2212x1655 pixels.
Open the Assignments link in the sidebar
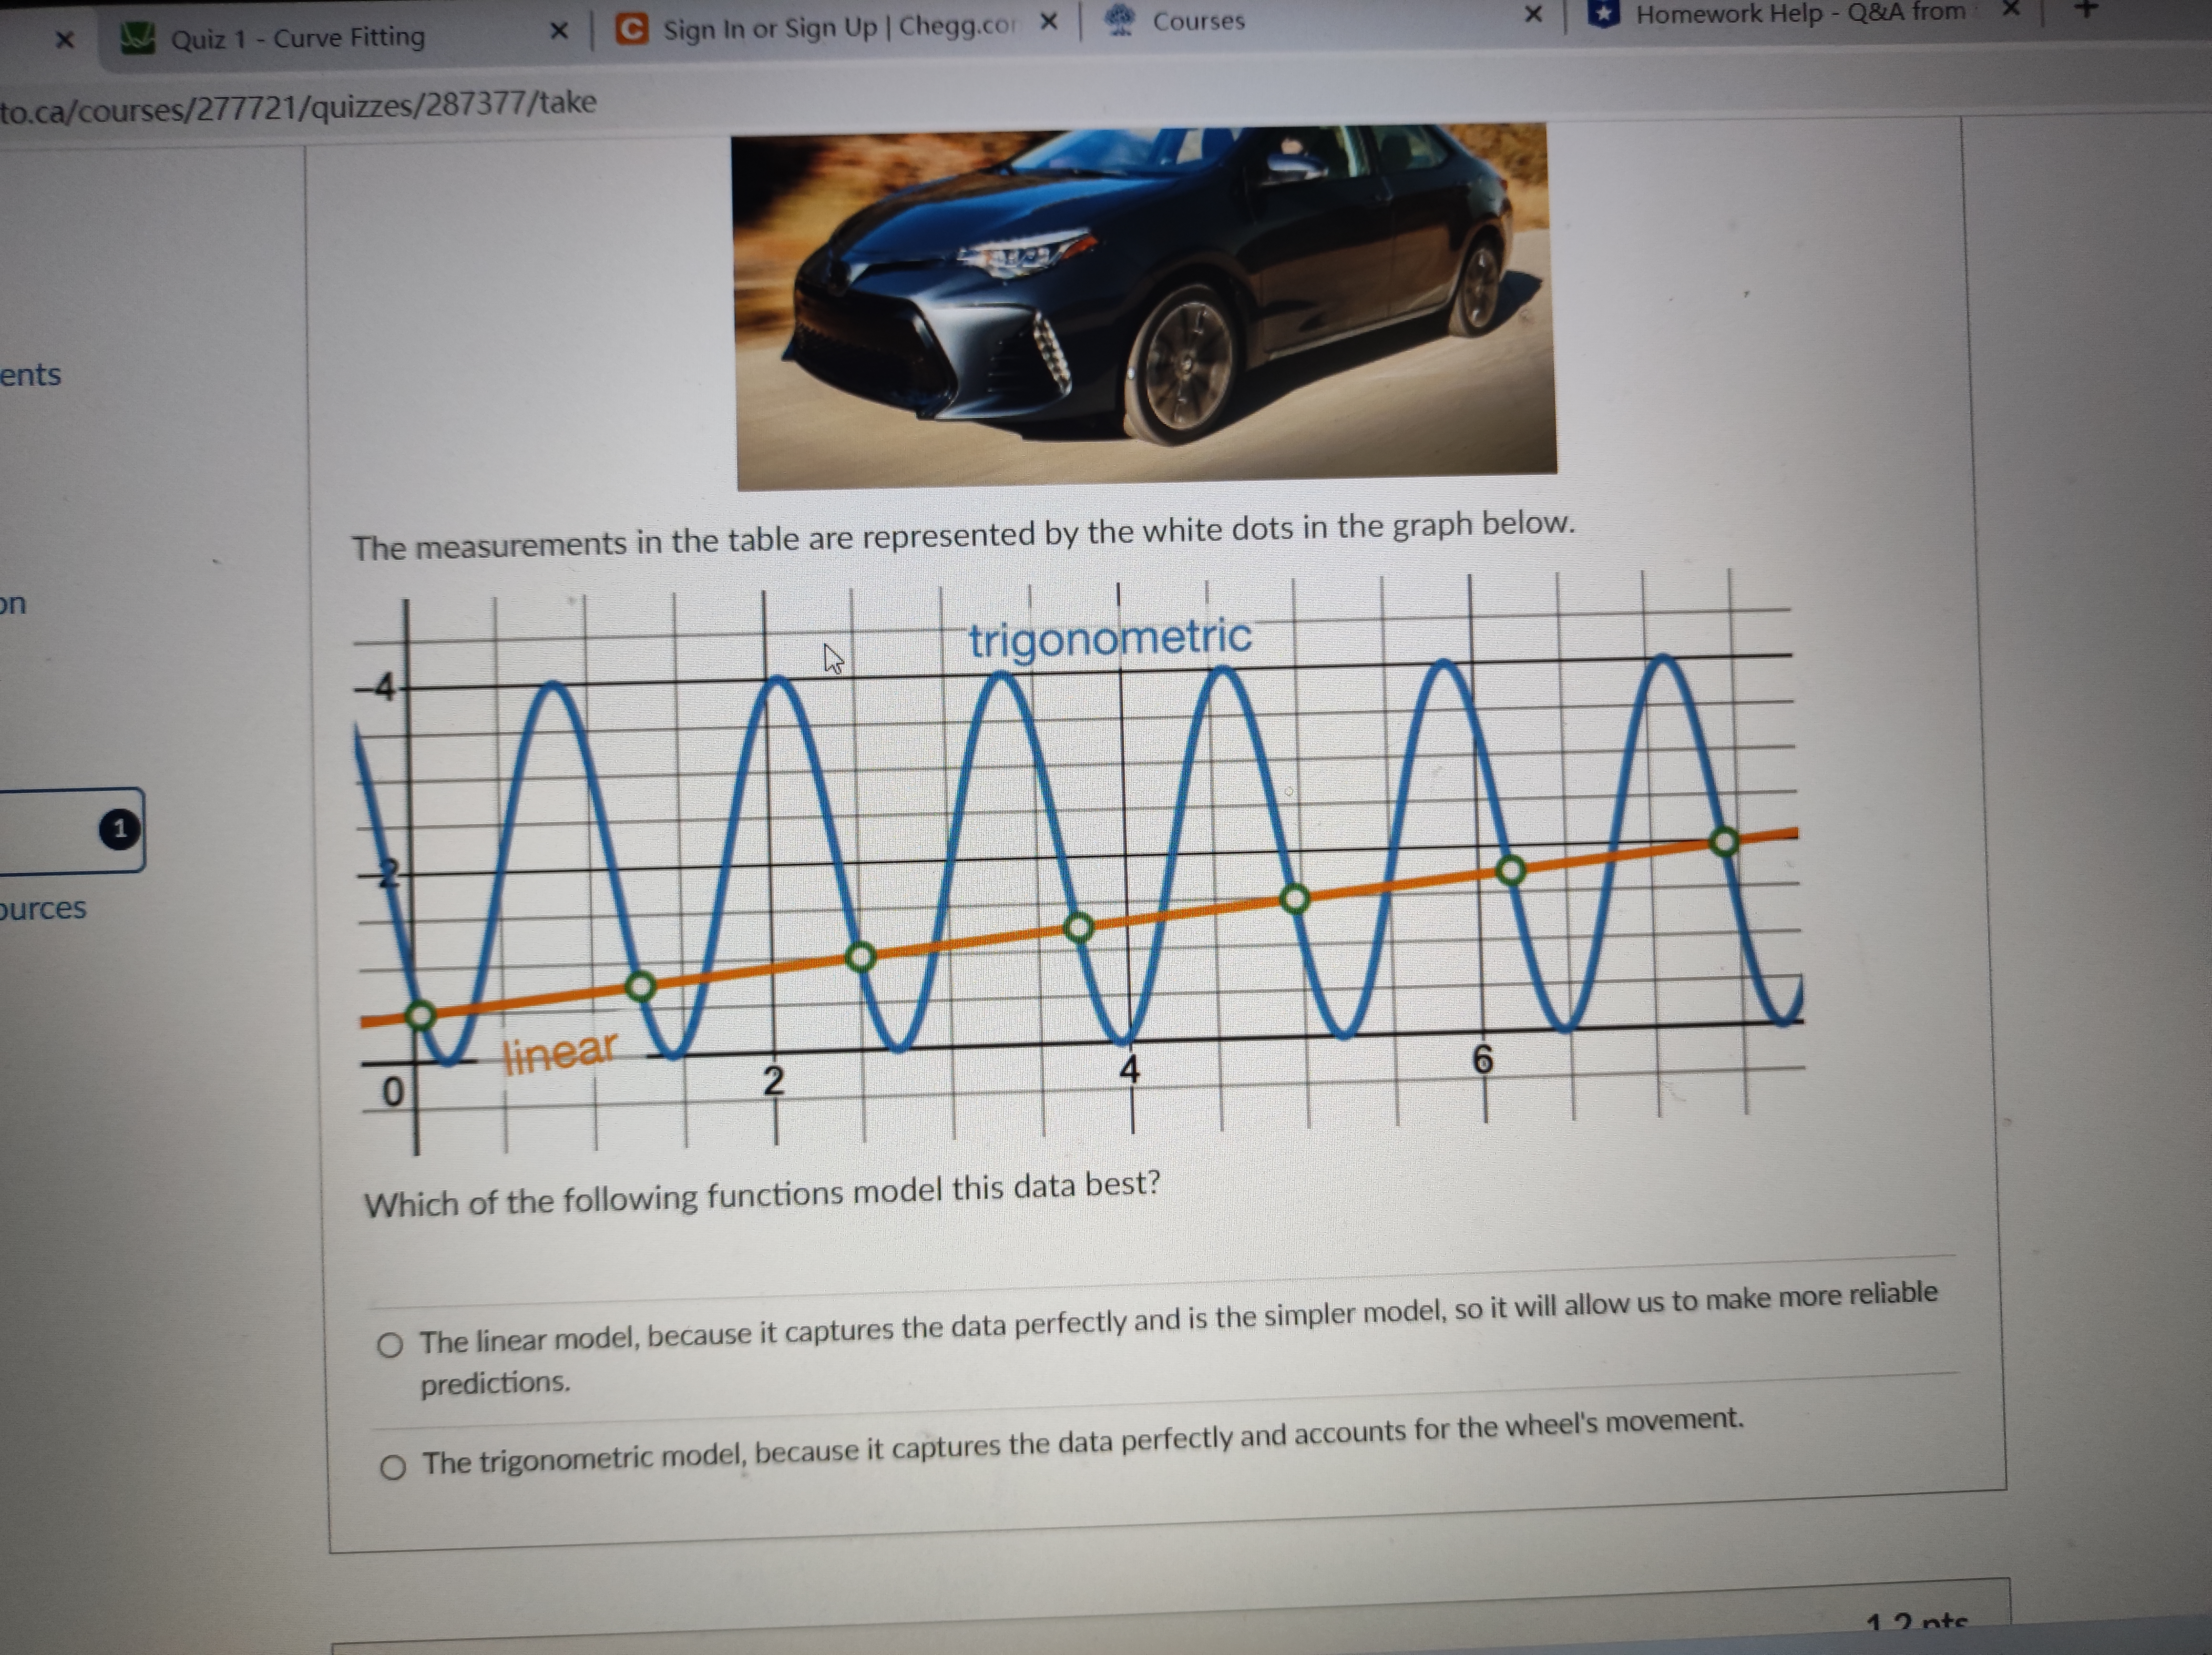click(x=31, y=375)
